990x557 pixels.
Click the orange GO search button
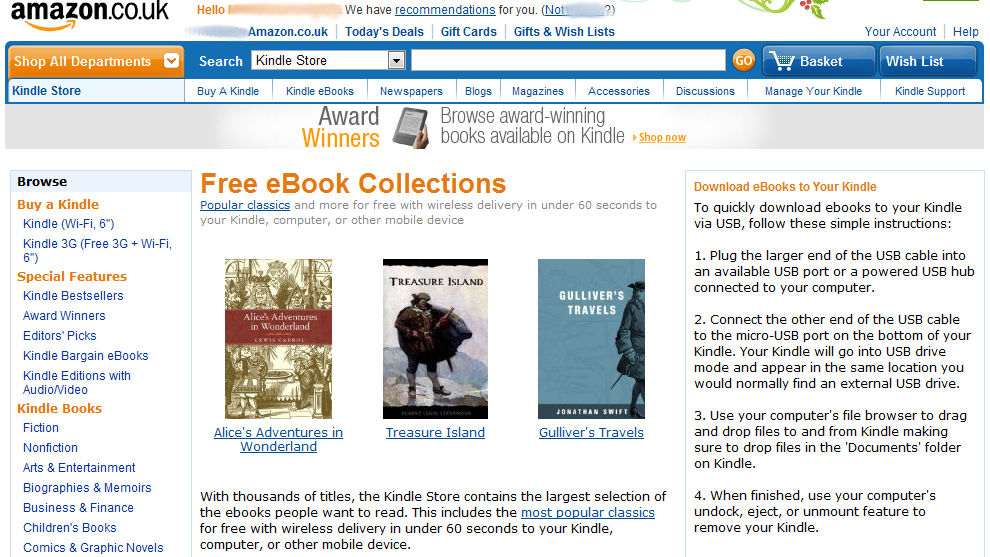[x=743, y=61]
